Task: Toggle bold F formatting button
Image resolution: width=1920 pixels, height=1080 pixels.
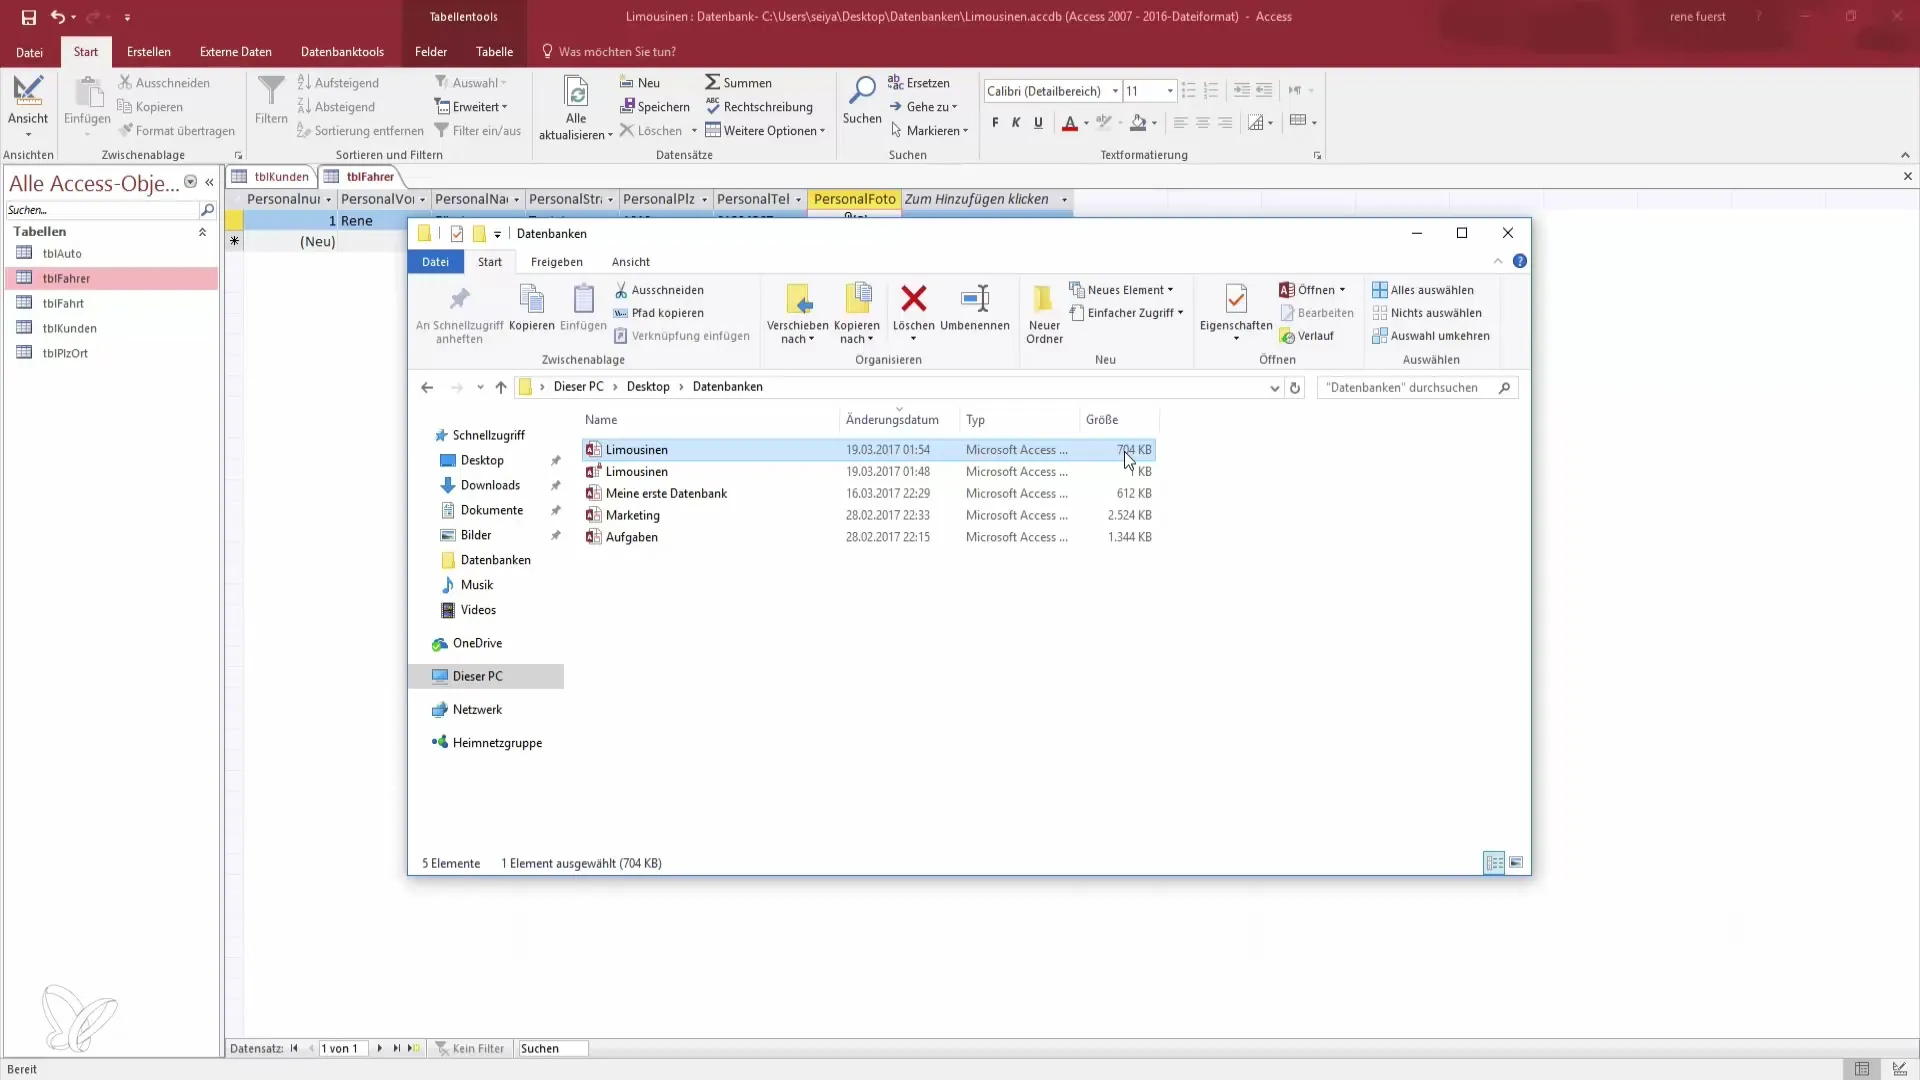Action: pos(995,123)
